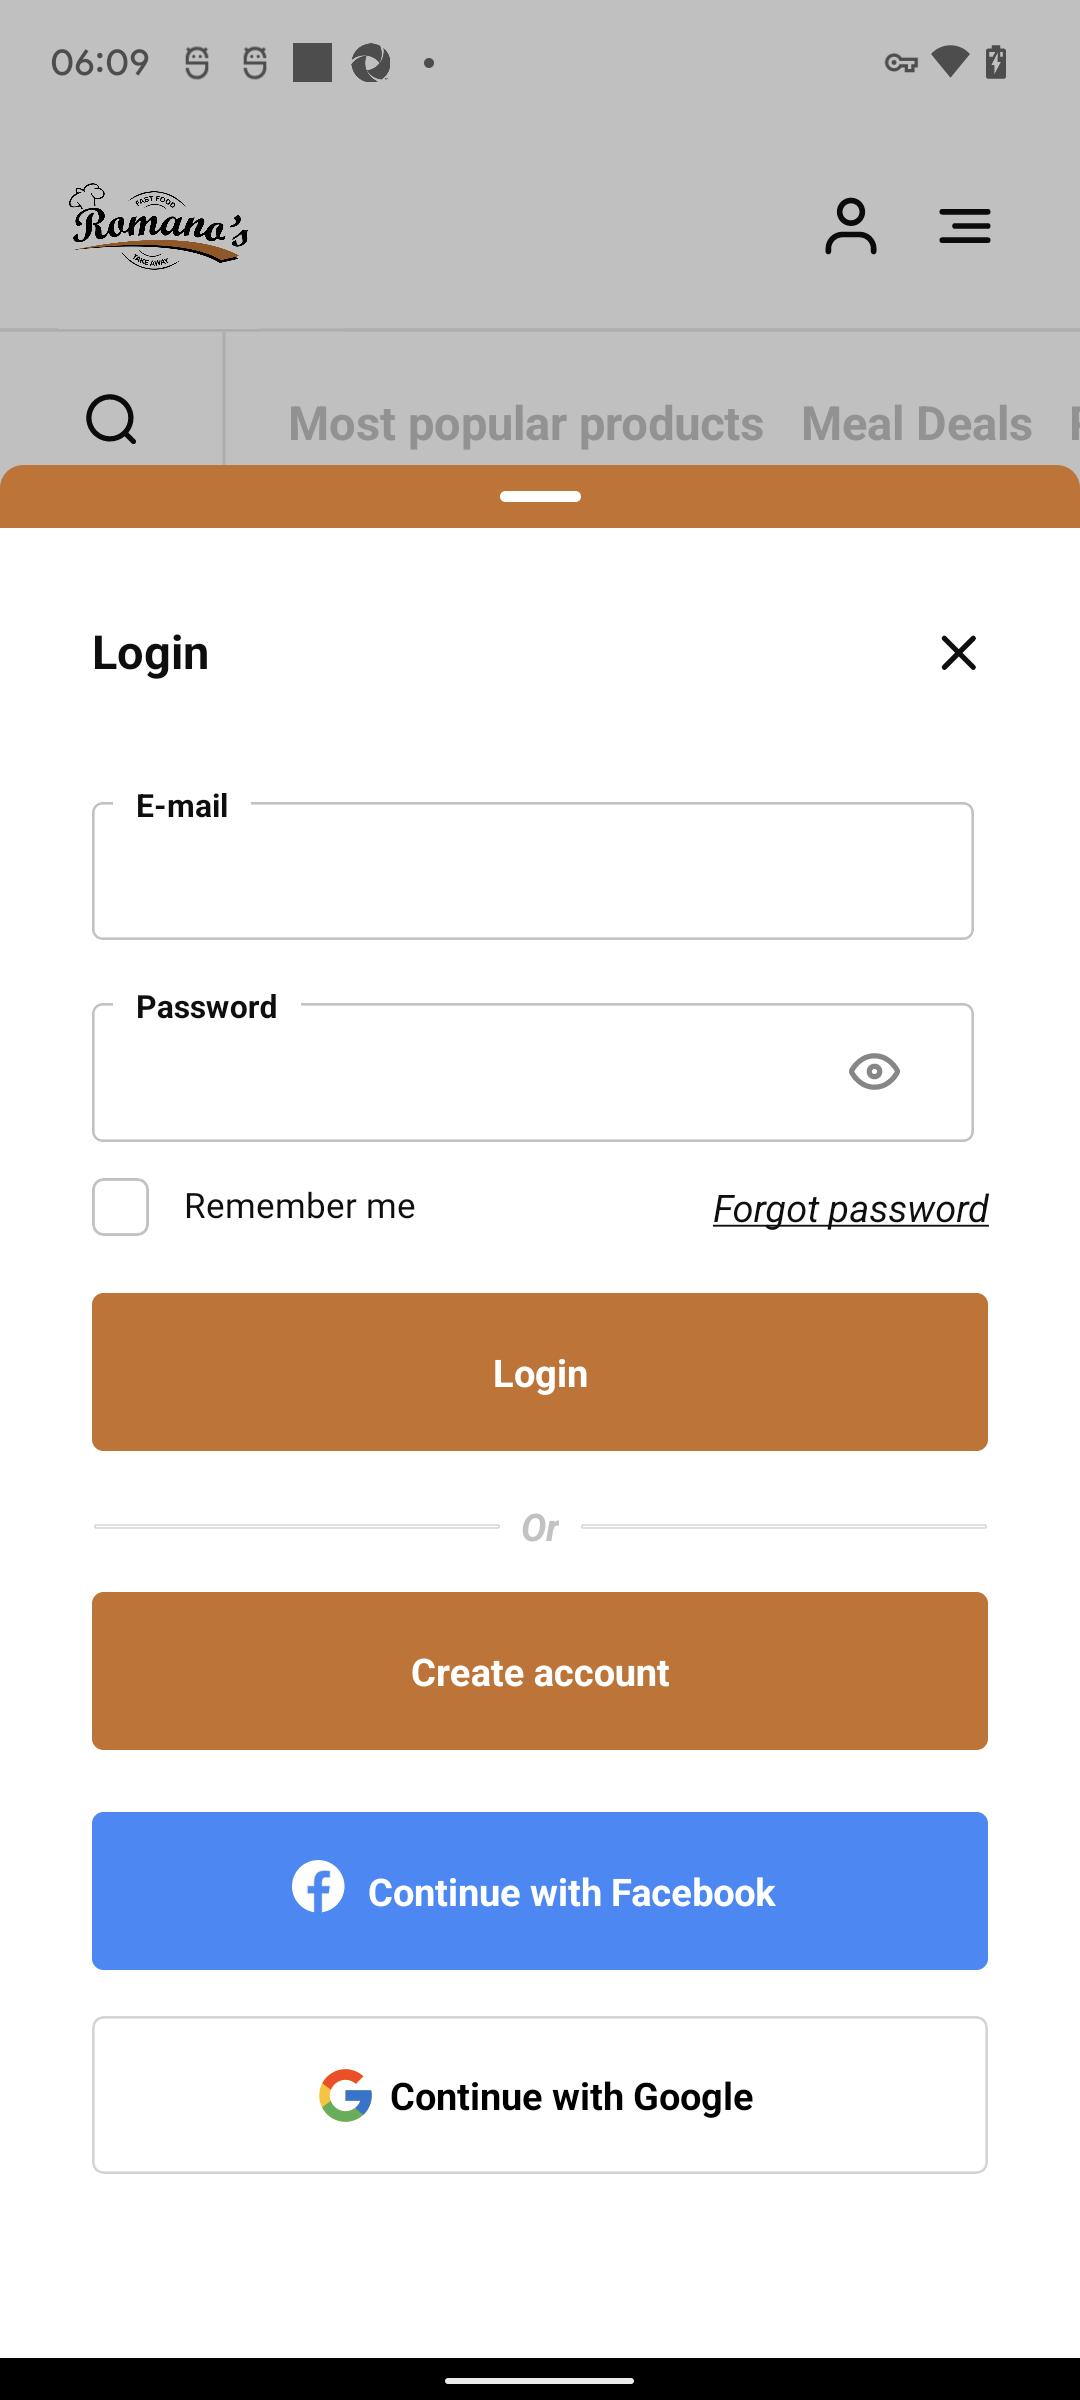
Task: Tap the battery status icon
Action: tap(996, 62)
